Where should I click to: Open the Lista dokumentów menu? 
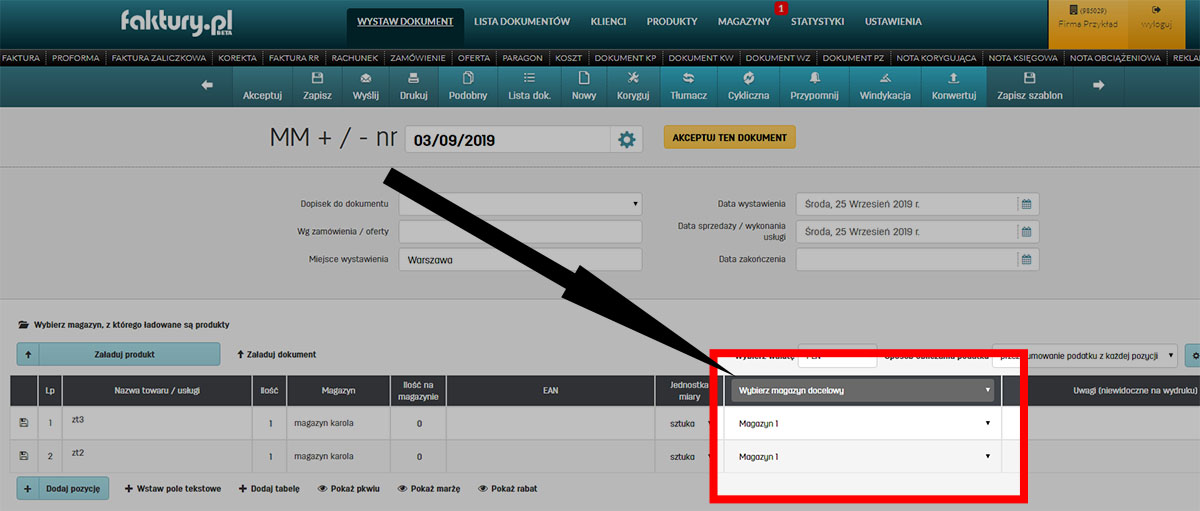tap(521, 21)
